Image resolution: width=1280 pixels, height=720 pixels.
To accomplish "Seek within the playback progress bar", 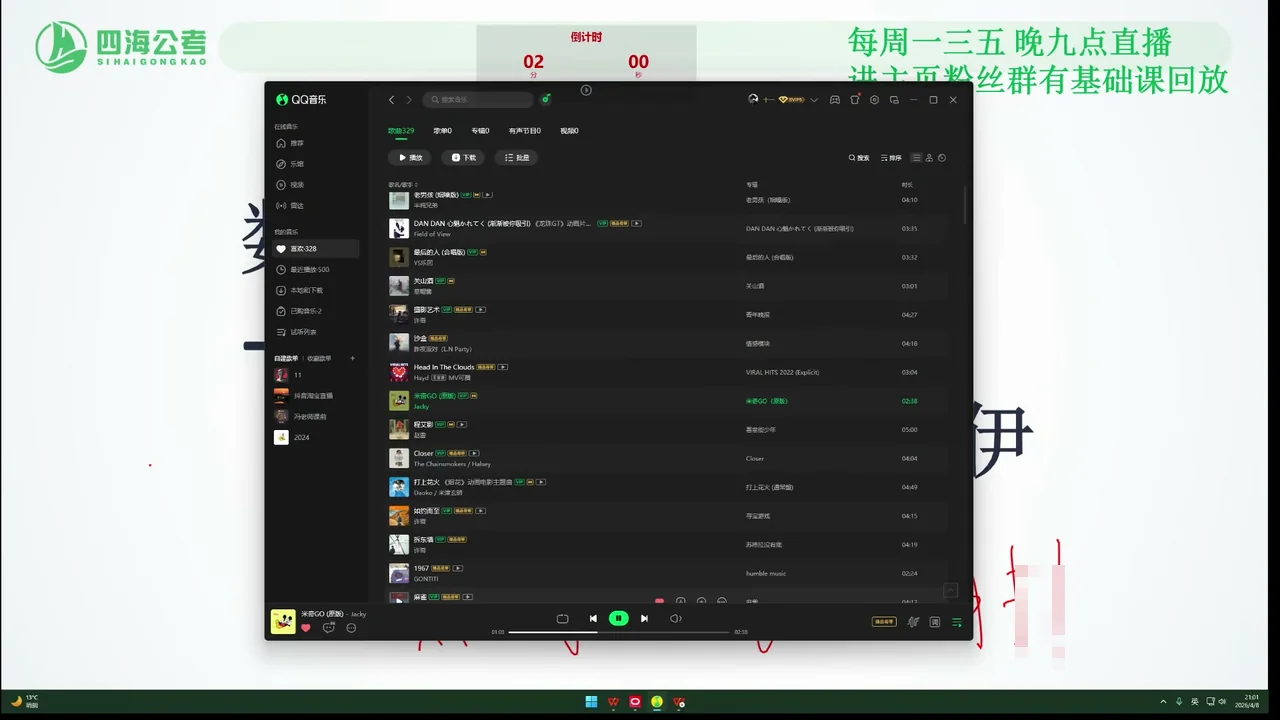I will pyautogui.click(x=619, y=632).
